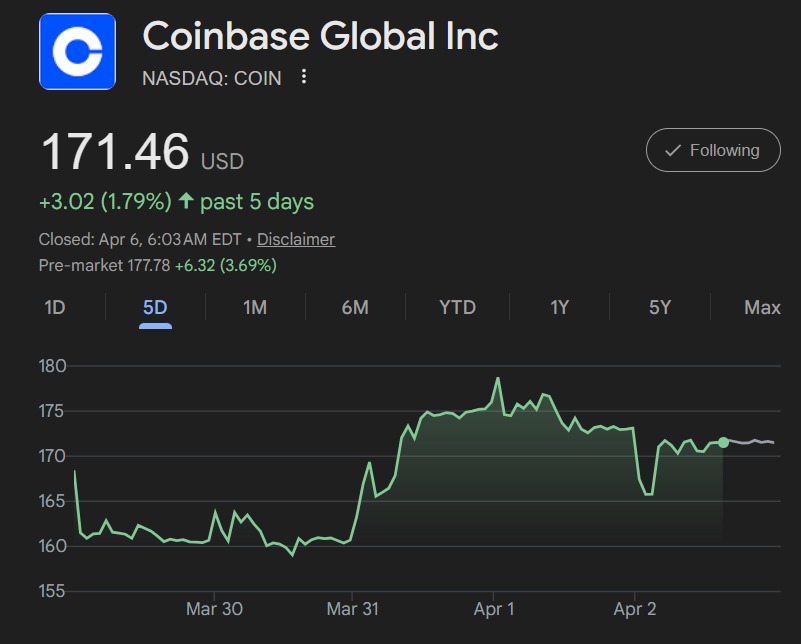The height and width of the screenshot is (644, 801).
Task: Open the Max chart period
Action: coord(761,307)
